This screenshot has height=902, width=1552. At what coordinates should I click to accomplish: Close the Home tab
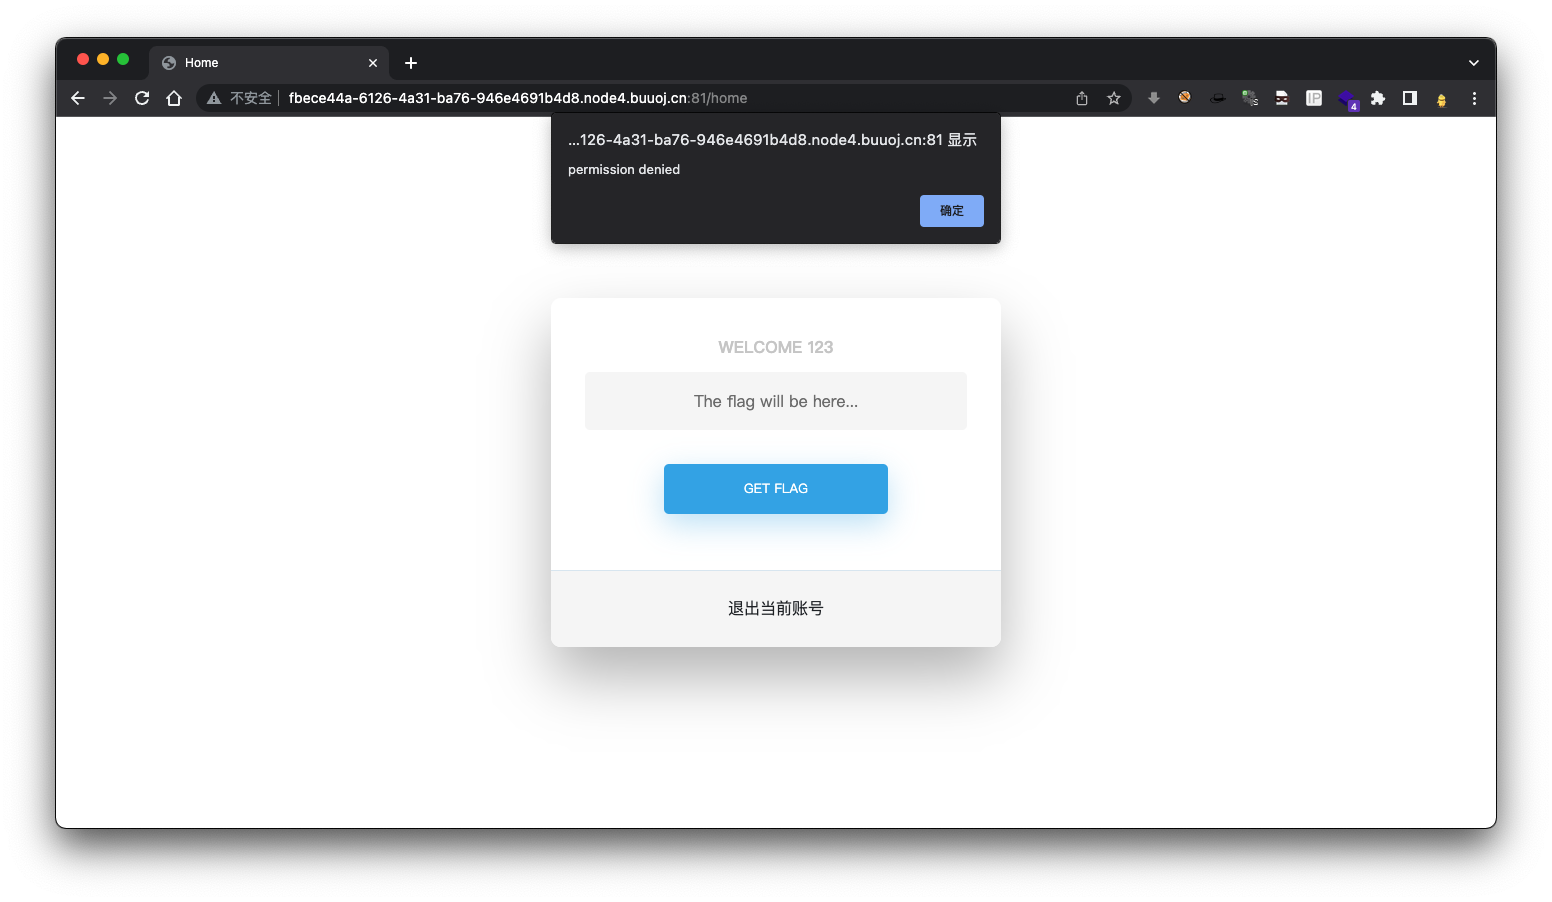tap(373, 63)
